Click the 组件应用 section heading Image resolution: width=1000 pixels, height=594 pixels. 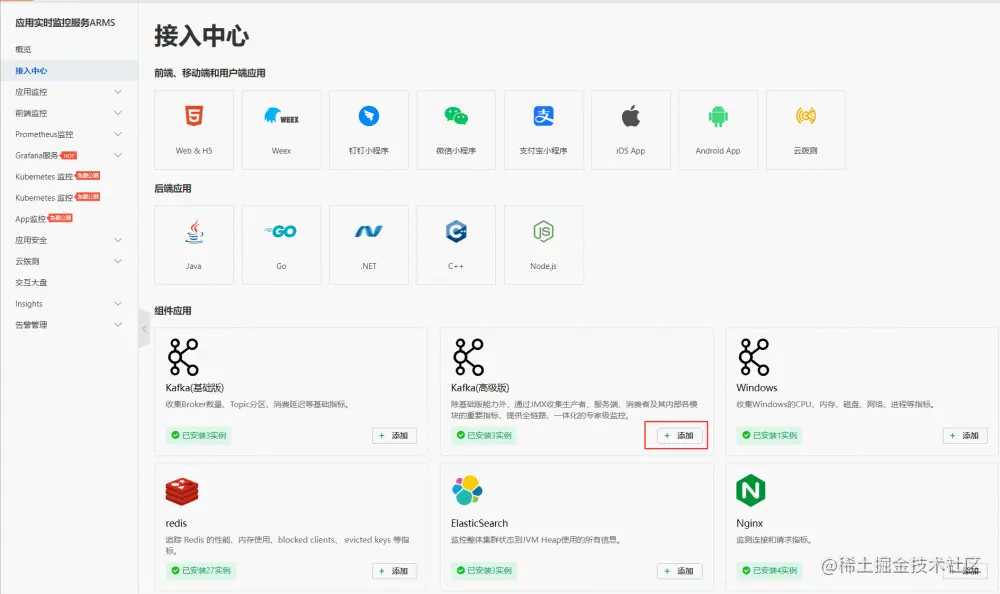point(173,311)
